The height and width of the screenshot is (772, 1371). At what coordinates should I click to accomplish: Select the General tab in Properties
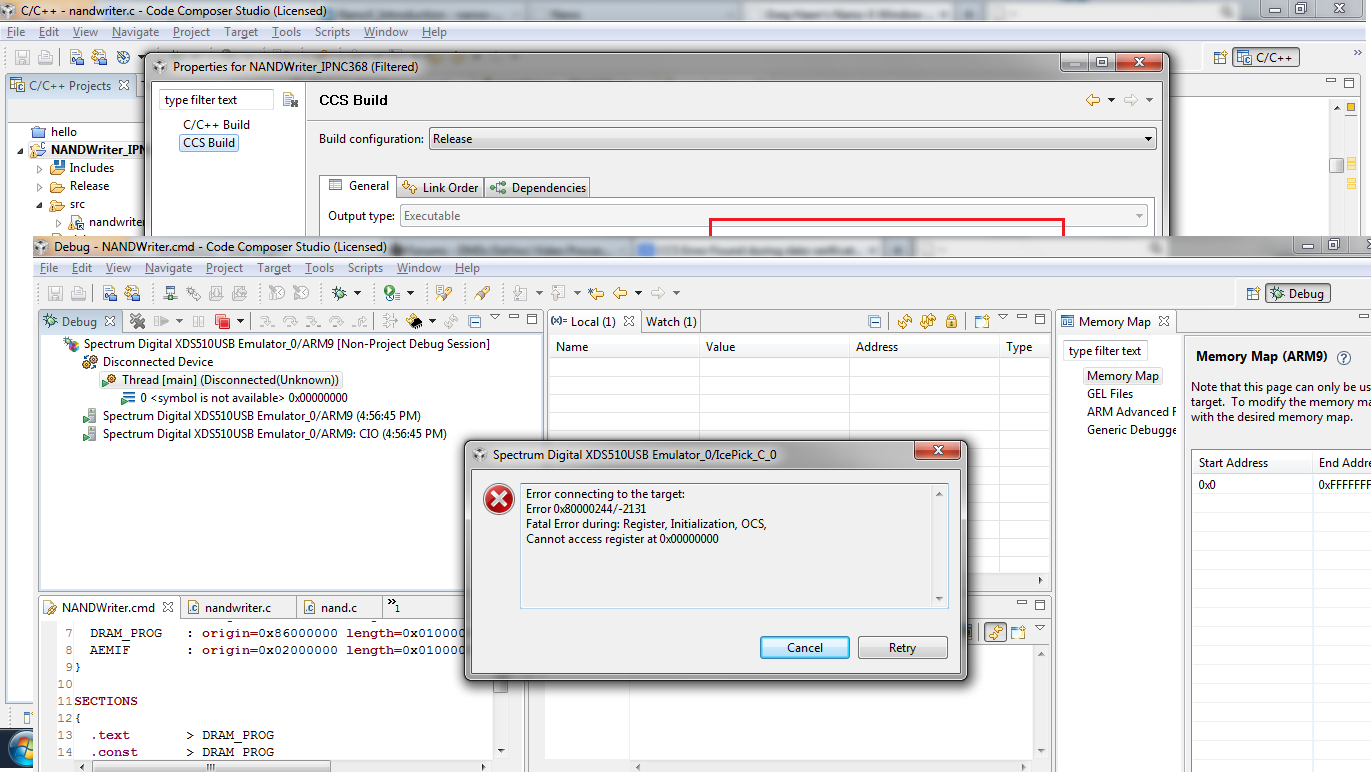click(x=359, y=186)
